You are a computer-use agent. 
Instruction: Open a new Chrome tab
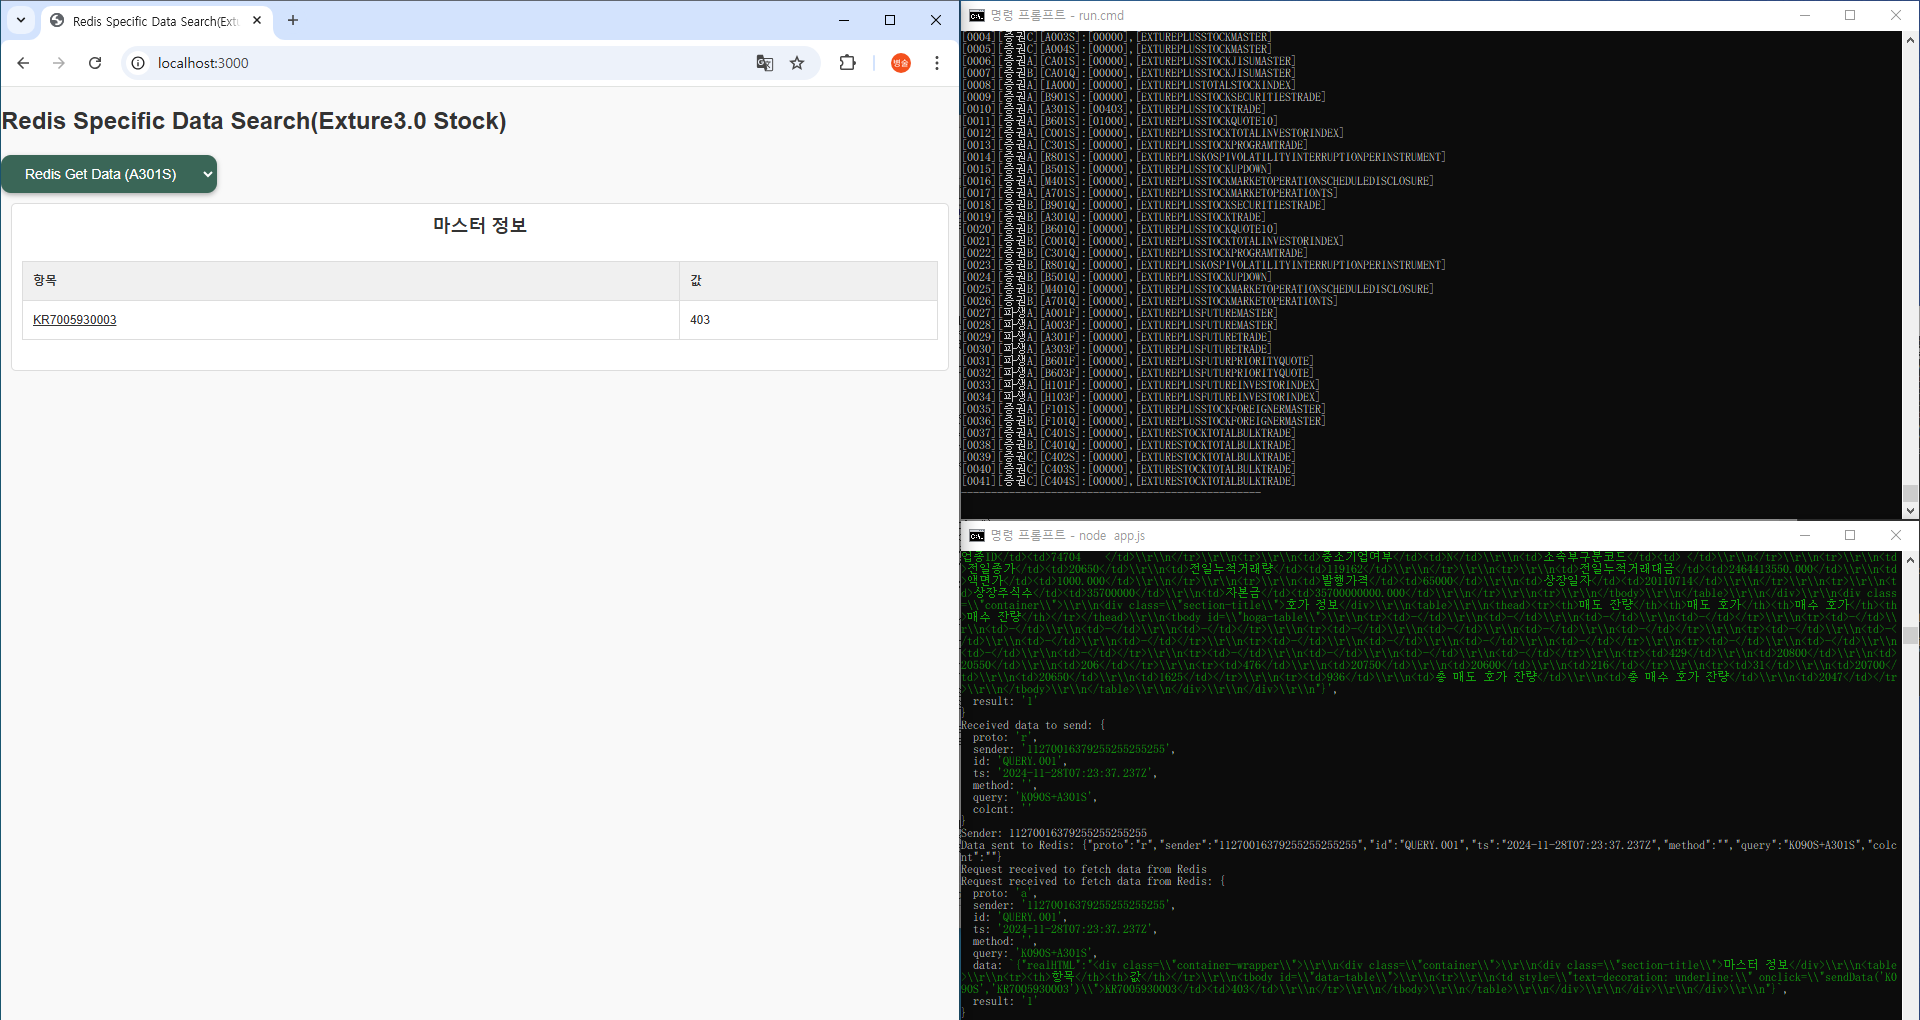[x=293, y=20]
